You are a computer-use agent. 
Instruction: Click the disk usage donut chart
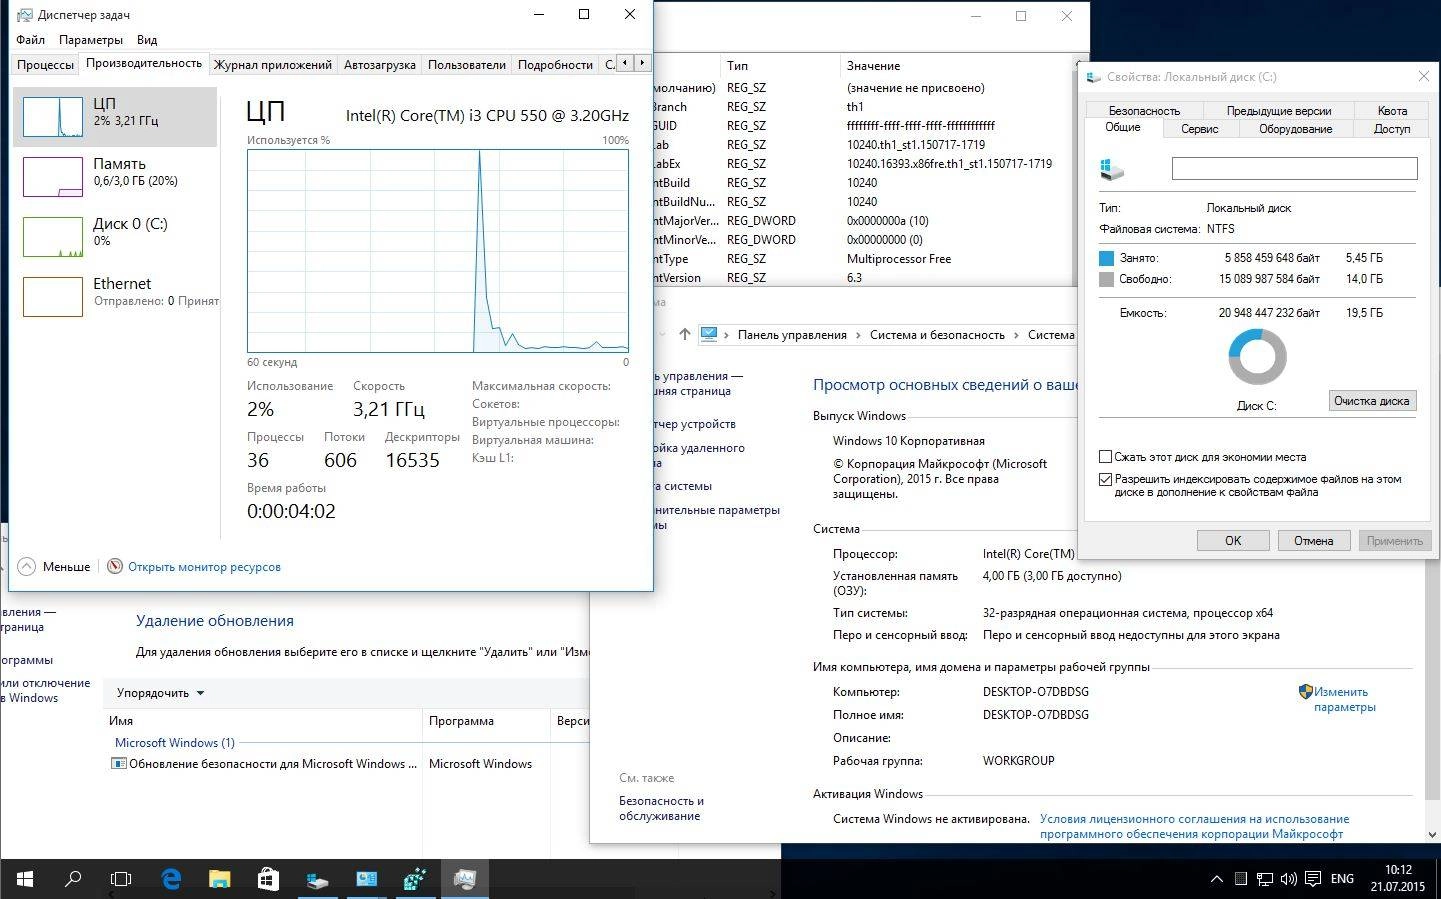tap(1257, 357)
